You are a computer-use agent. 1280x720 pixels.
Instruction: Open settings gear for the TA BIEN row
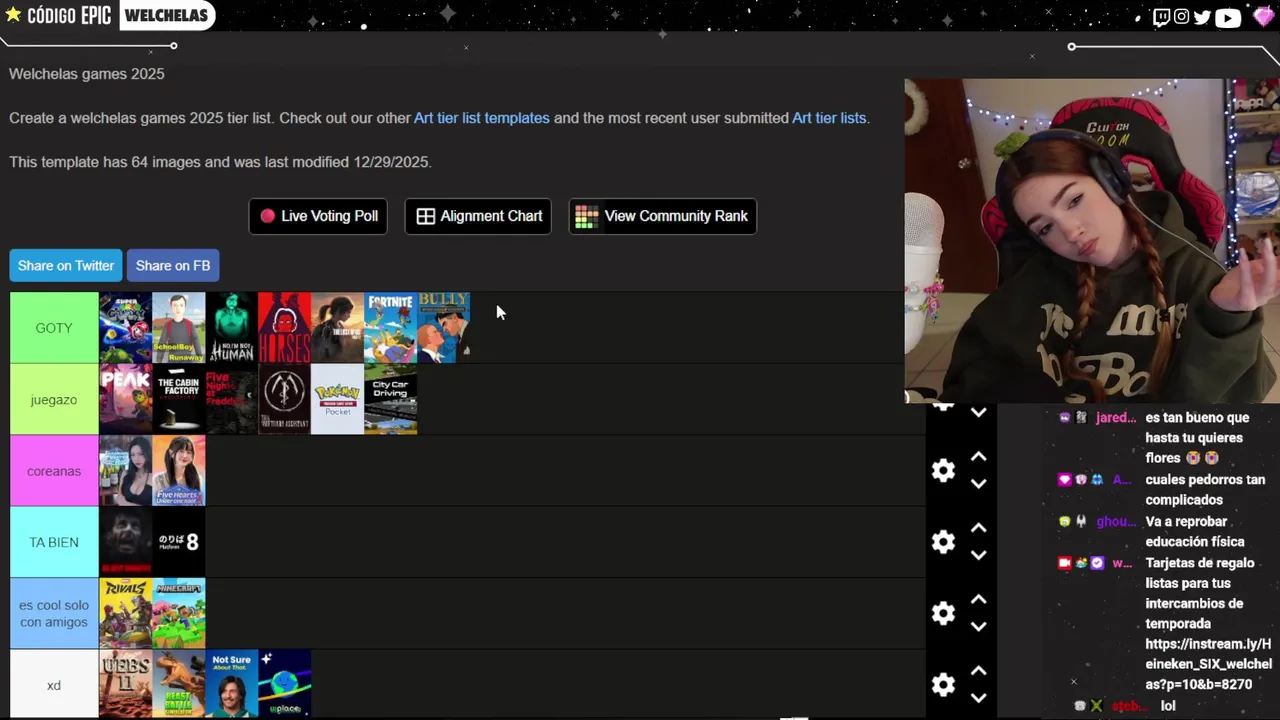point(943,542)
